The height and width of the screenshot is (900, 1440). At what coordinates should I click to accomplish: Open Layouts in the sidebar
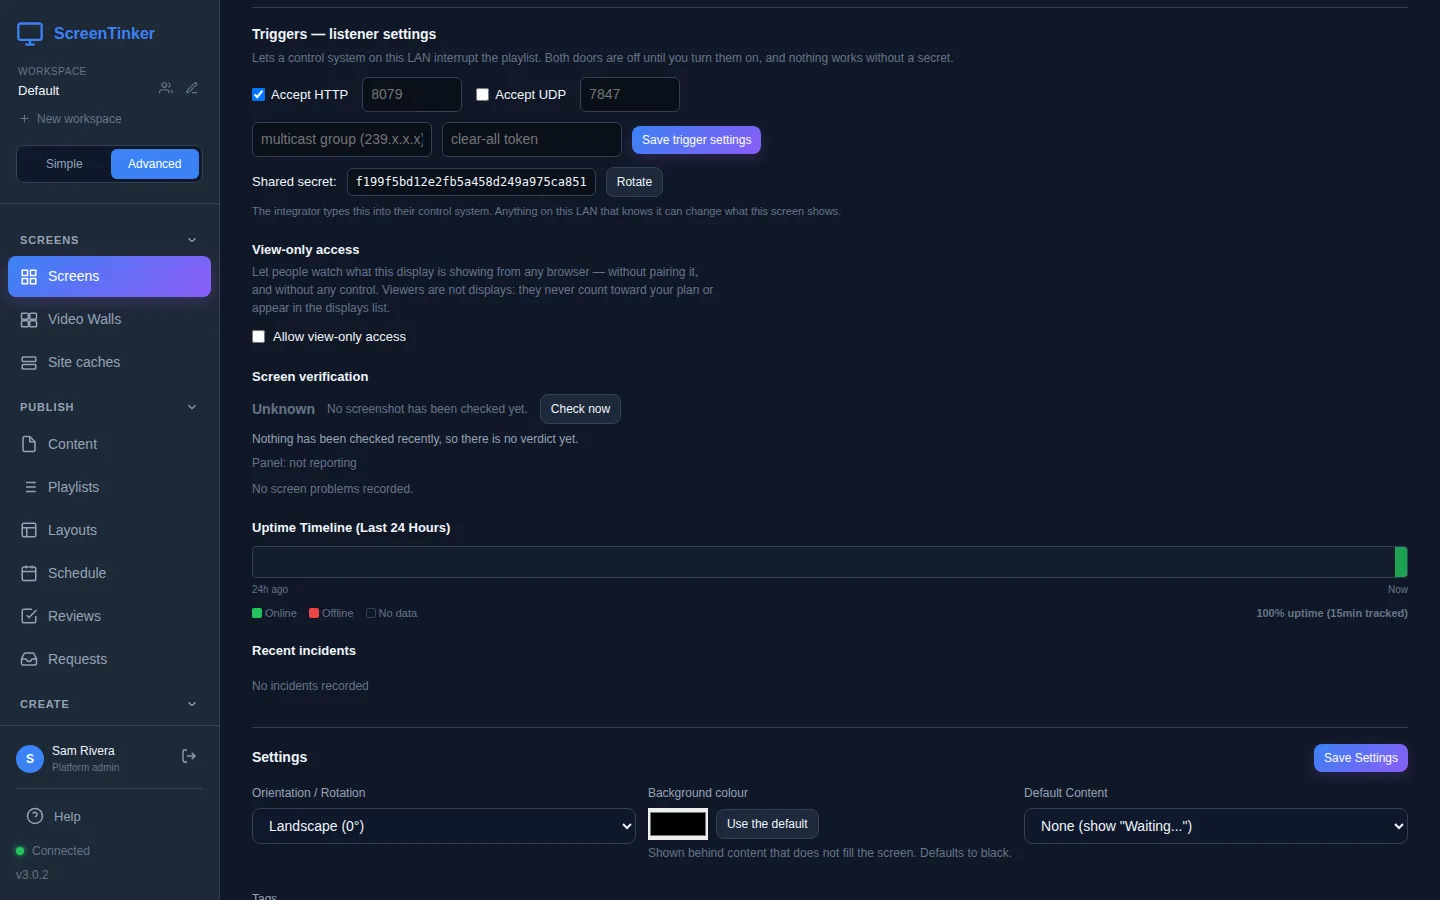coord(109,530)
